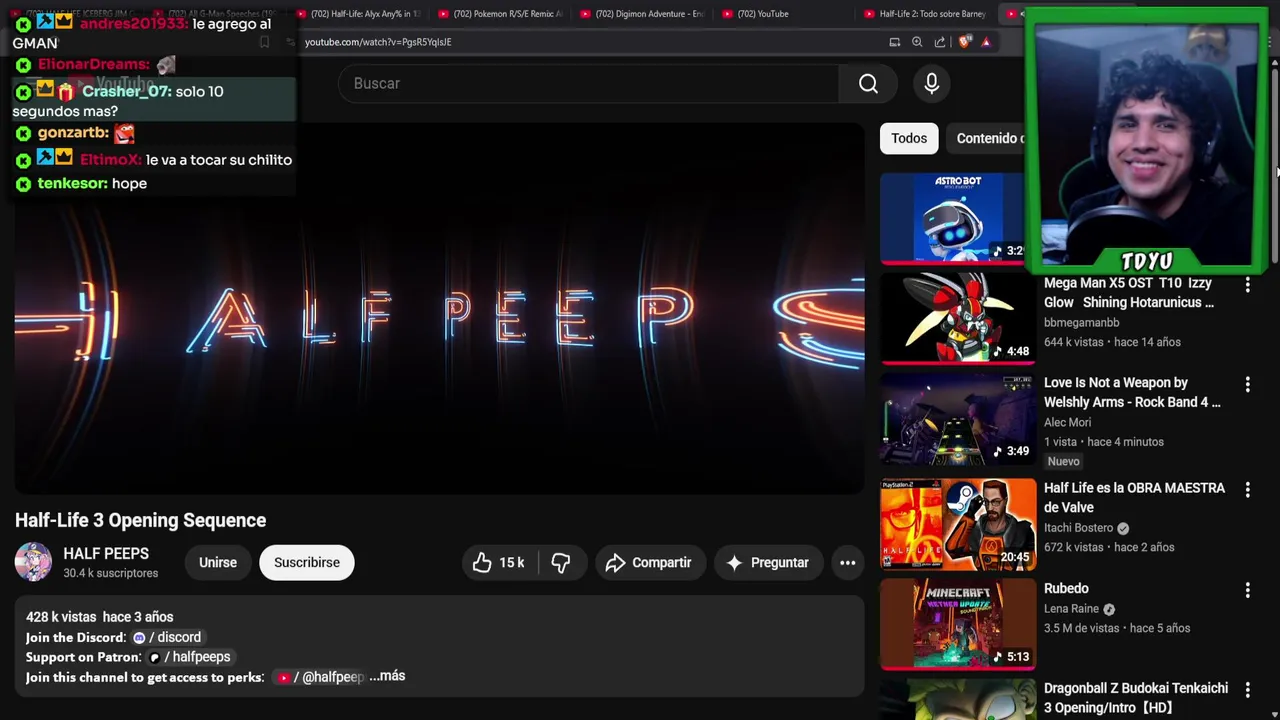Start voice search with microphone icon

[x=932, y=84]
